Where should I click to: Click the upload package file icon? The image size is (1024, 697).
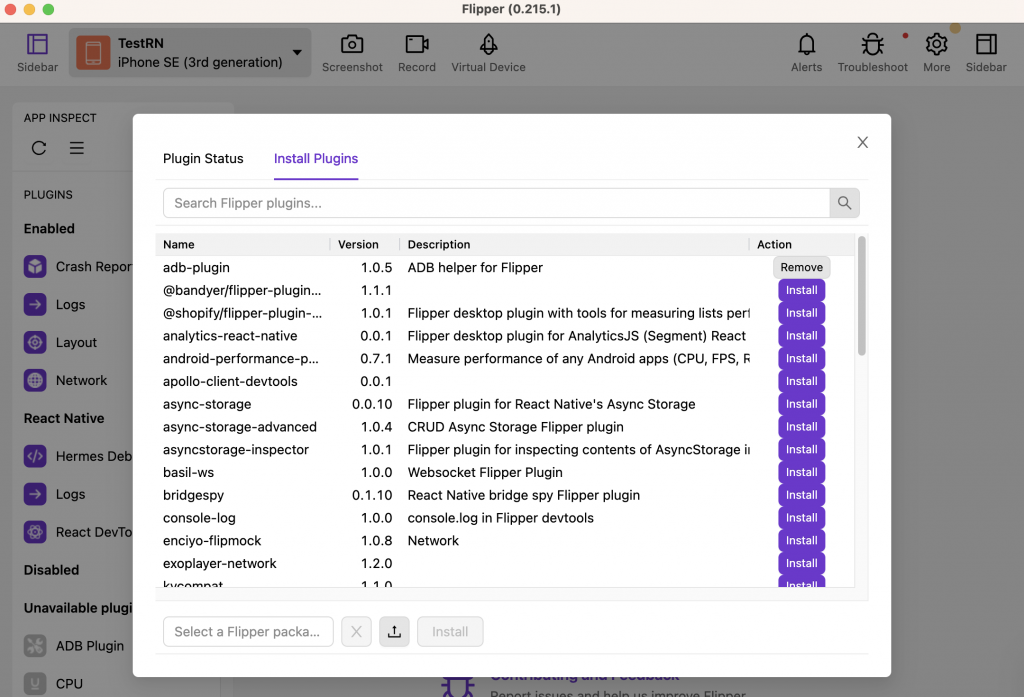(x=394, y=632)
